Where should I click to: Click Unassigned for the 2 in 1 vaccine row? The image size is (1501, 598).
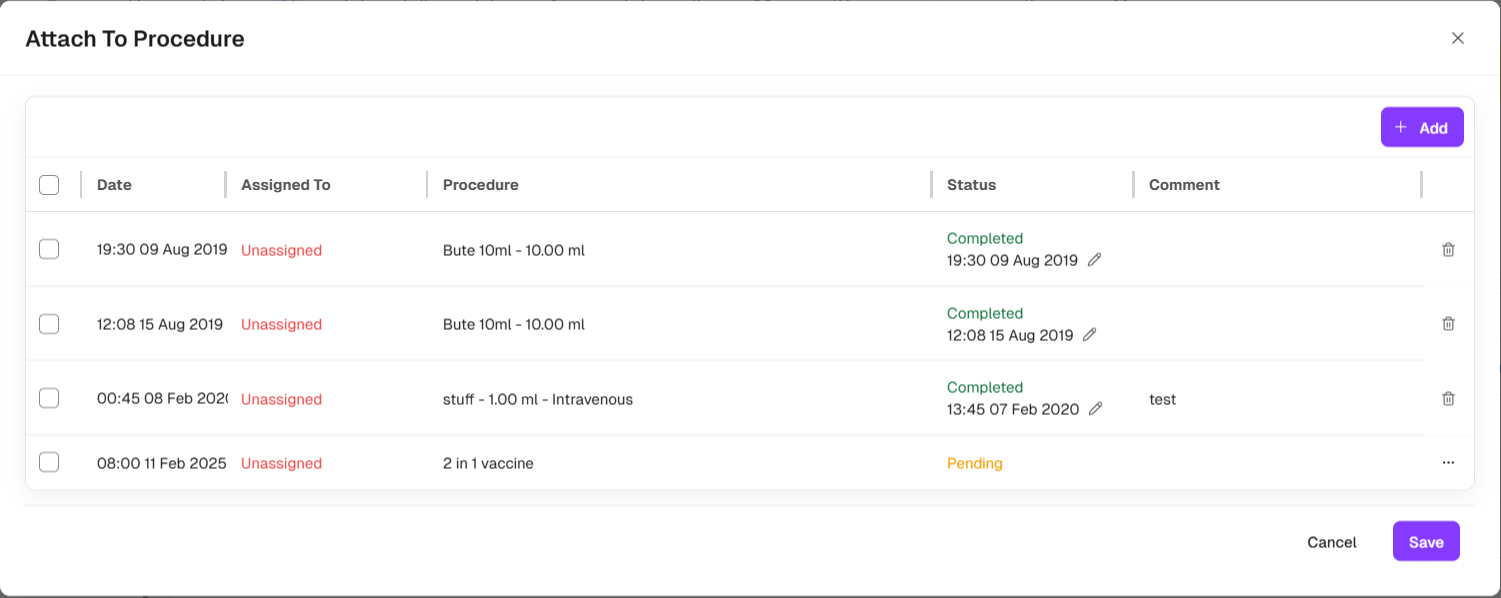[x=281, y=464]
